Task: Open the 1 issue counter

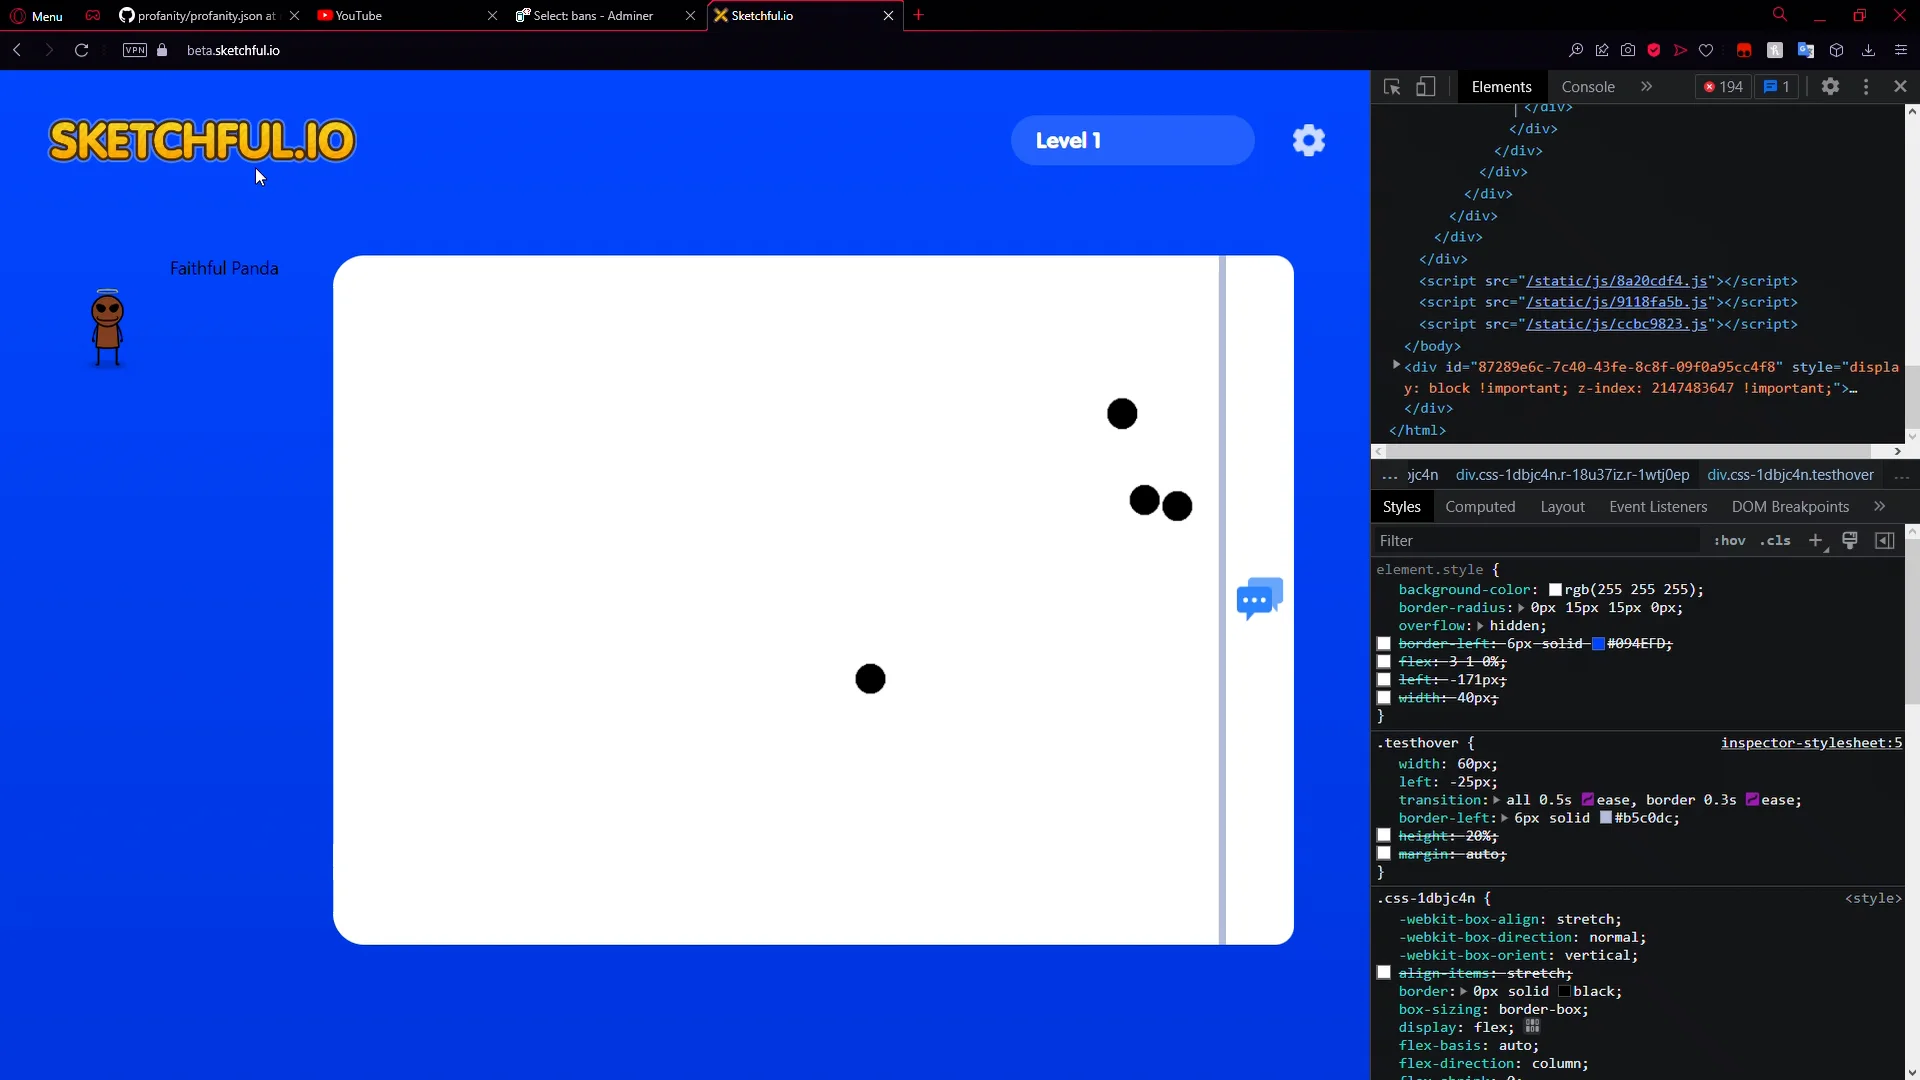Action: (1776, 87)
